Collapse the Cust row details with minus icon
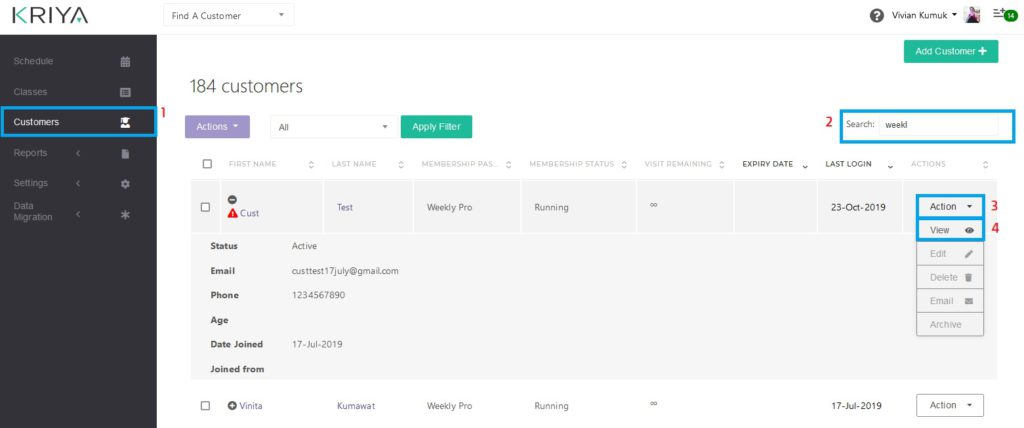The width and height of the screenshot is (1024, 428). tap(232, 199)
